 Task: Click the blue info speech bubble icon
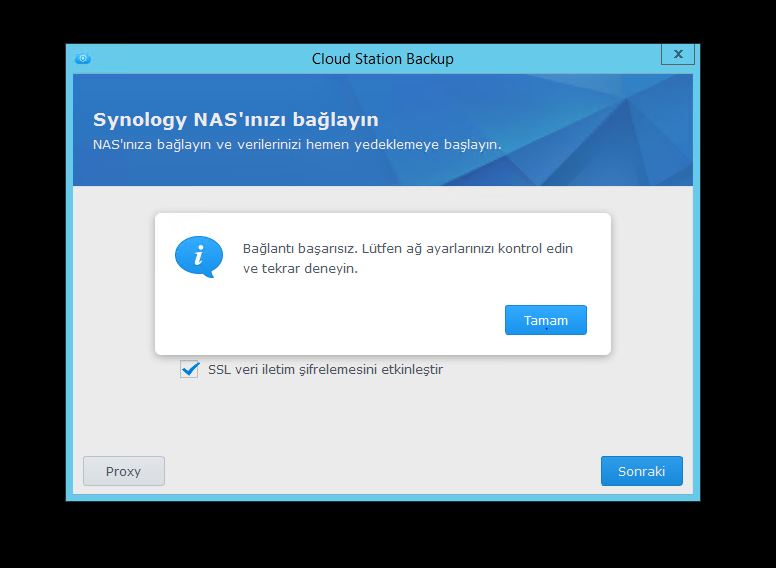(x=197, y=256)
